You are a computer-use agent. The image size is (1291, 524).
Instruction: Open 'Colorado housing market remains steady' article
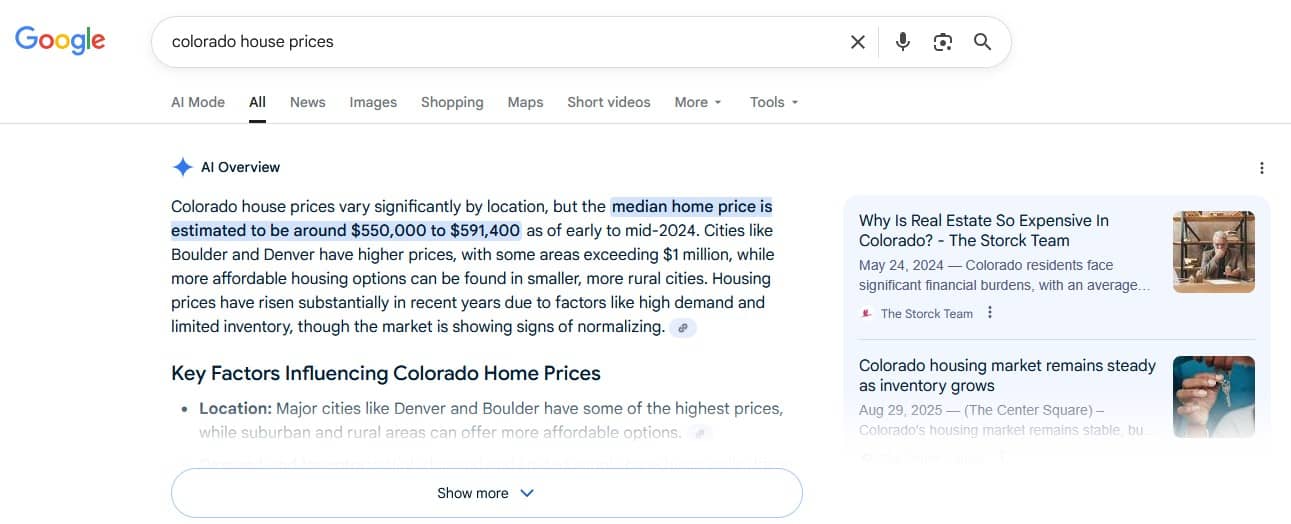pos(1007,375)
